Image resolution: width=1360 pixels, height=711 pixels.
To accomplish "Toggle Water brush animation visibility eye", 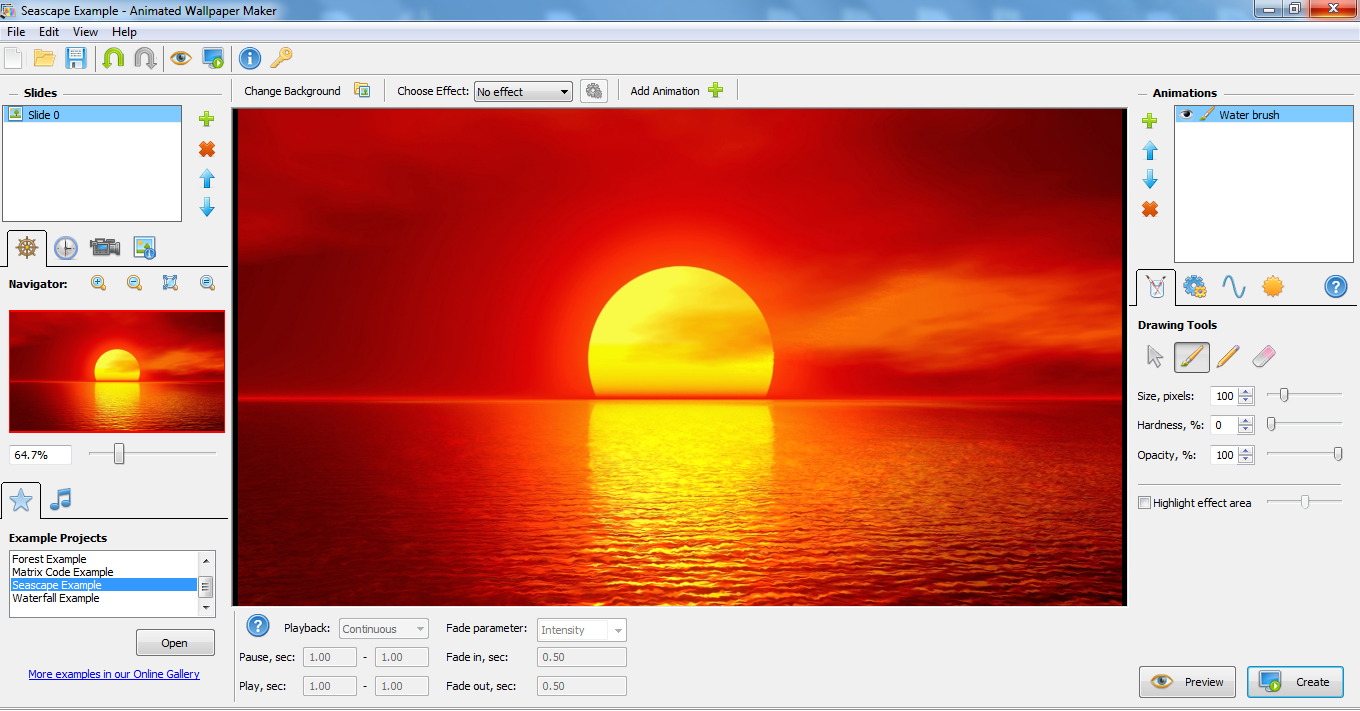I will click(x=1183, y=114).
